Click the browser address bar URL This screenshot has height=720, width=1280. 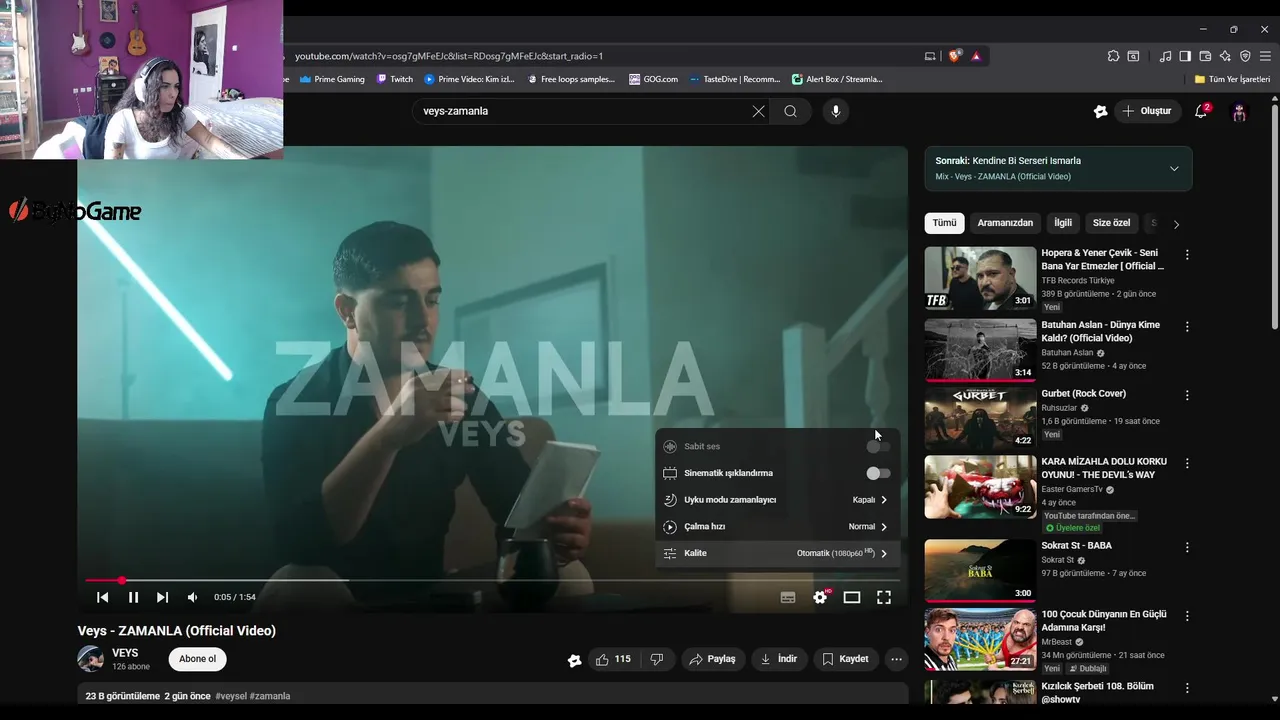[449, 56]
